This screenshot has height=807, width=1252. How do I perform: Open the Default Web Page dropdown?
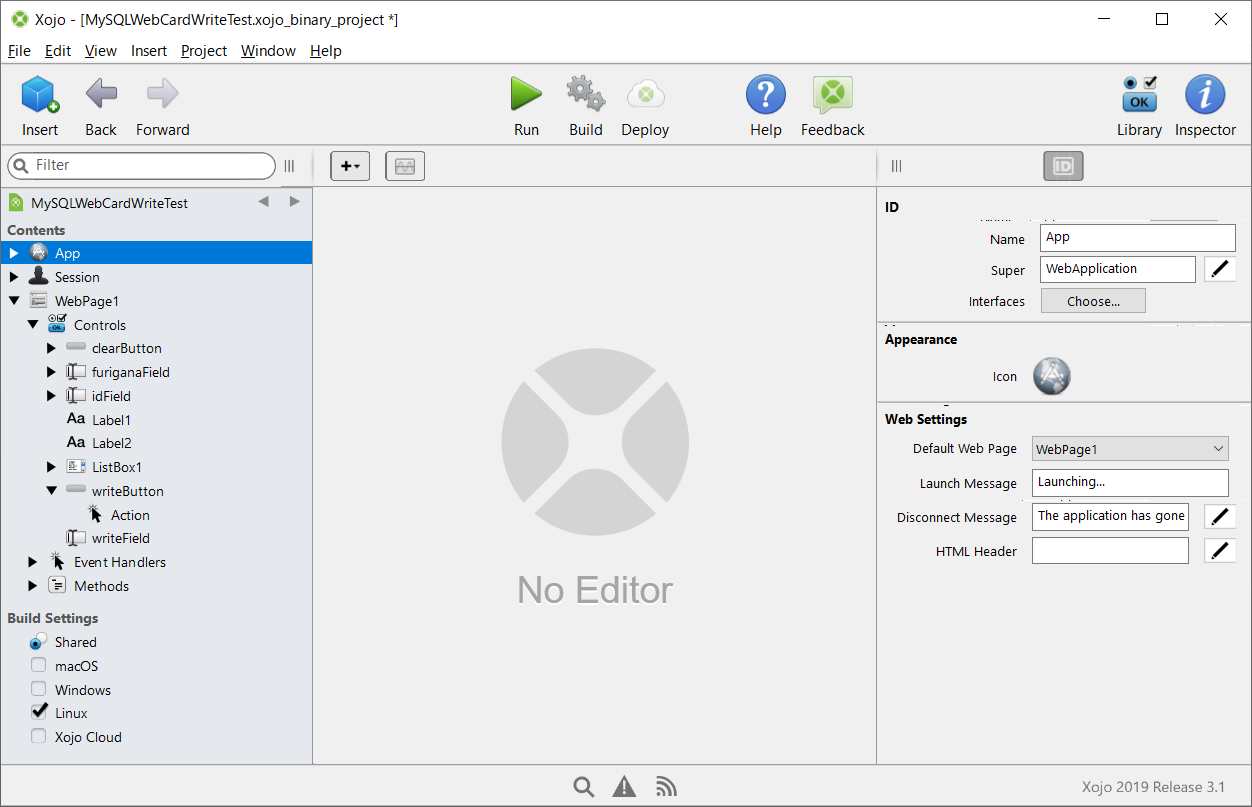1130,449
